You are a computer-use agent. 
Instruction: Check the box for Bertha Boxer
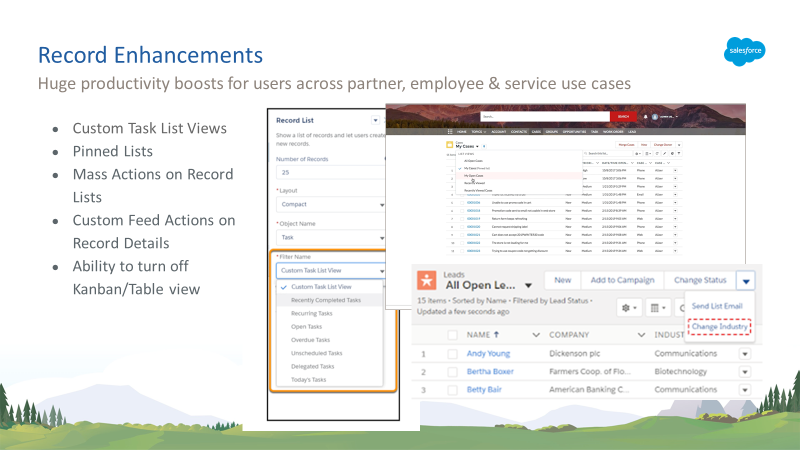452,372
